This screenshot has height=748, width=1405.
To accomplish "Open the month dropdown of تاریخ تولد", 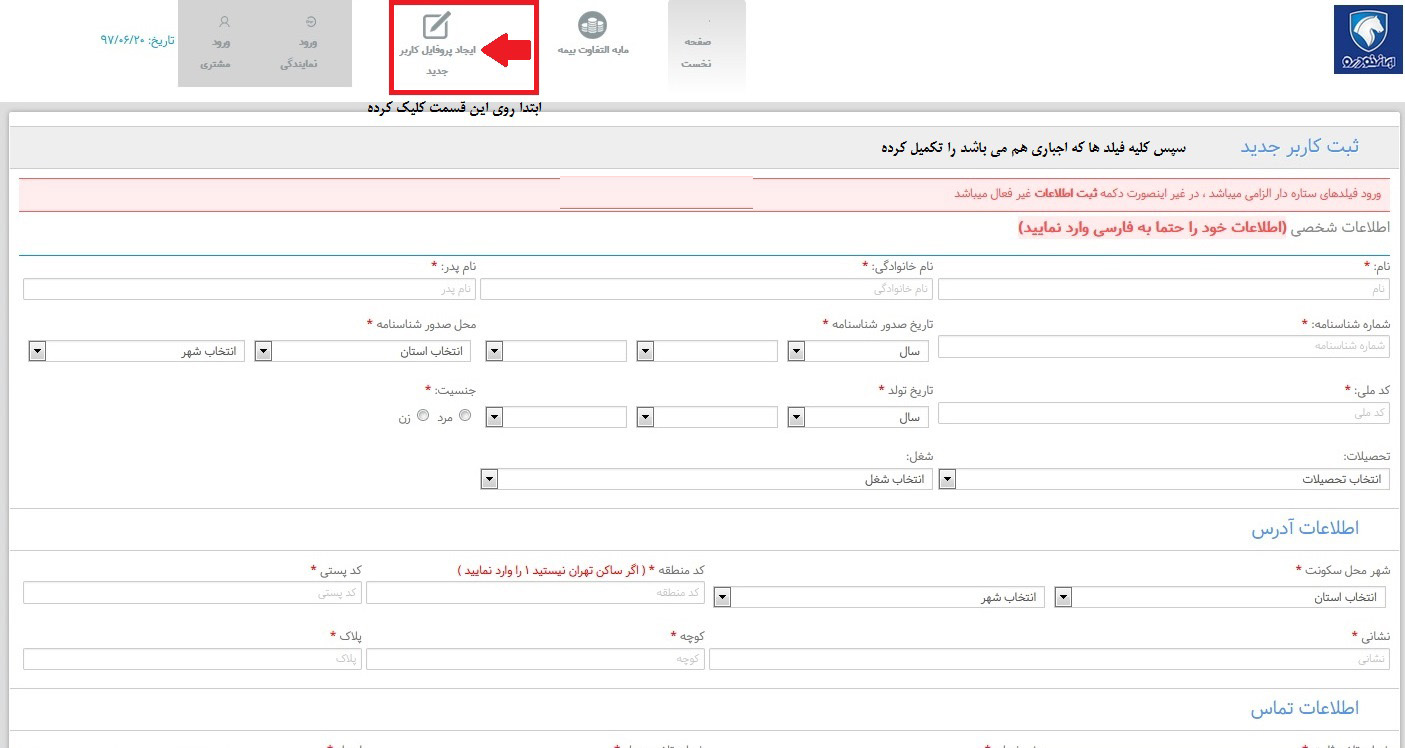I will pos(708,417).
